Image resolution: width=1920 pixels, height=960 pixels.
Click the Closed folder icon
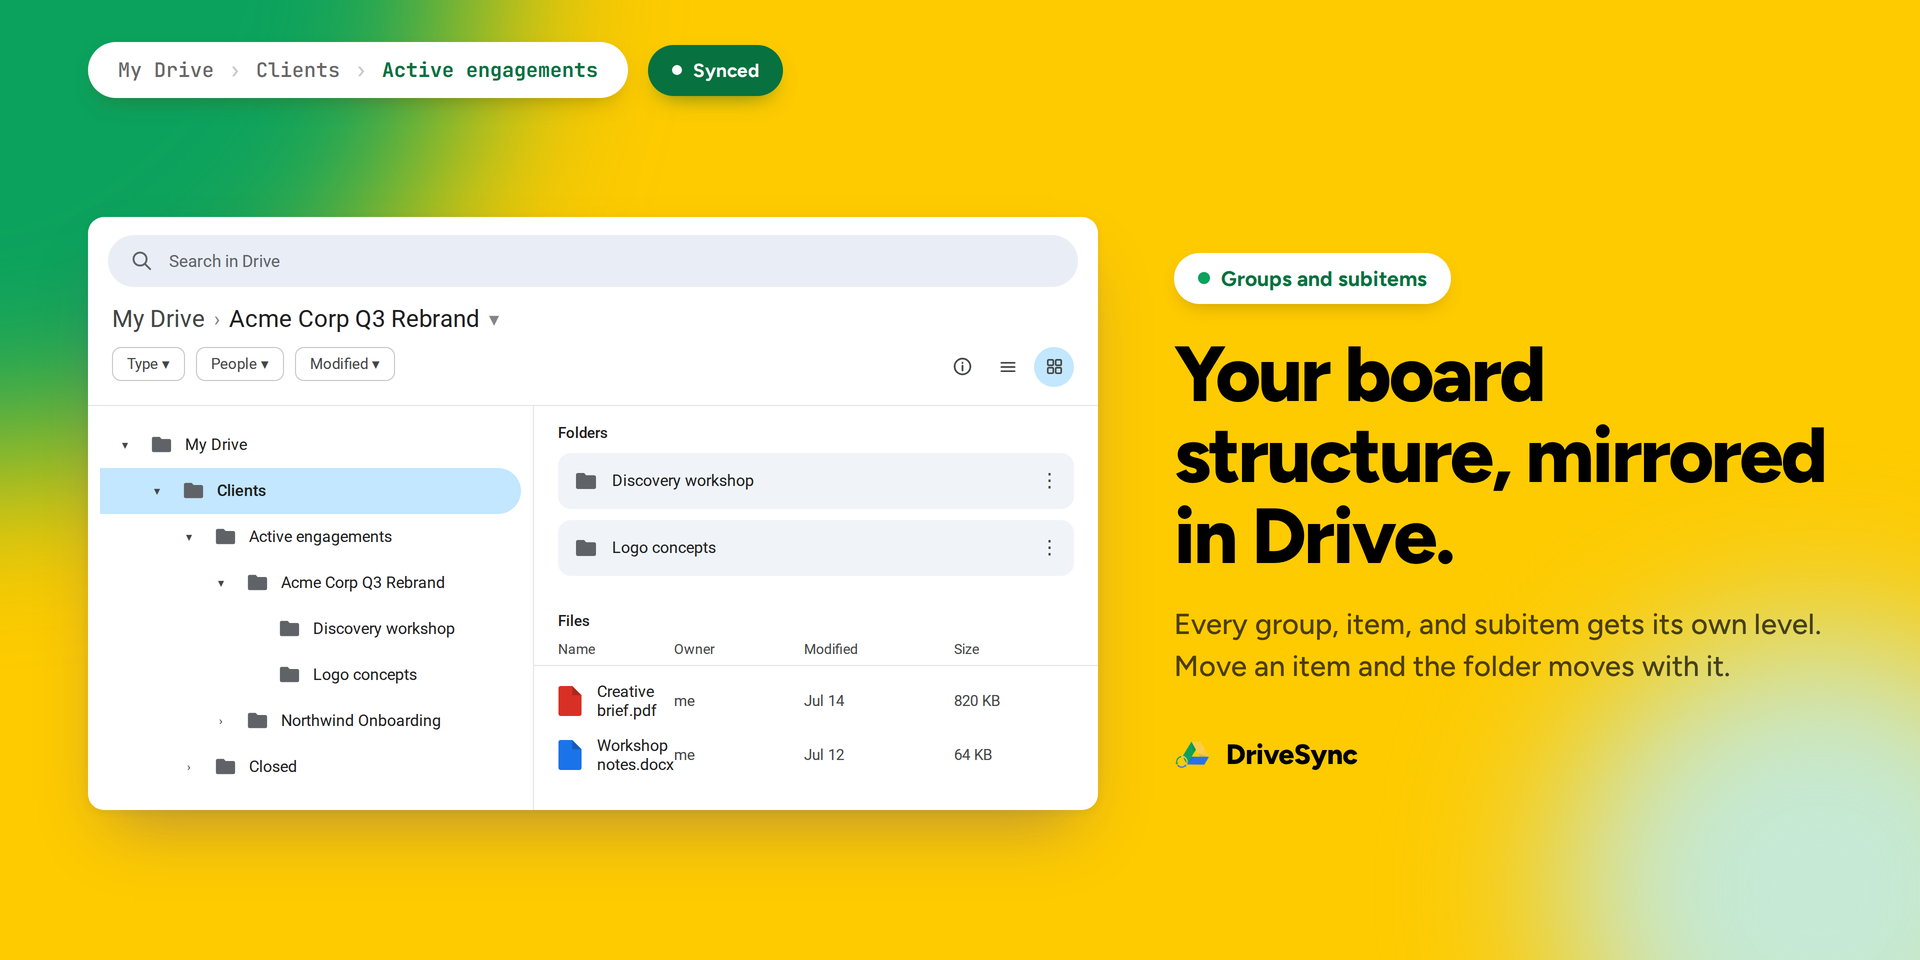pyautogui.click(x=225, y=766)
